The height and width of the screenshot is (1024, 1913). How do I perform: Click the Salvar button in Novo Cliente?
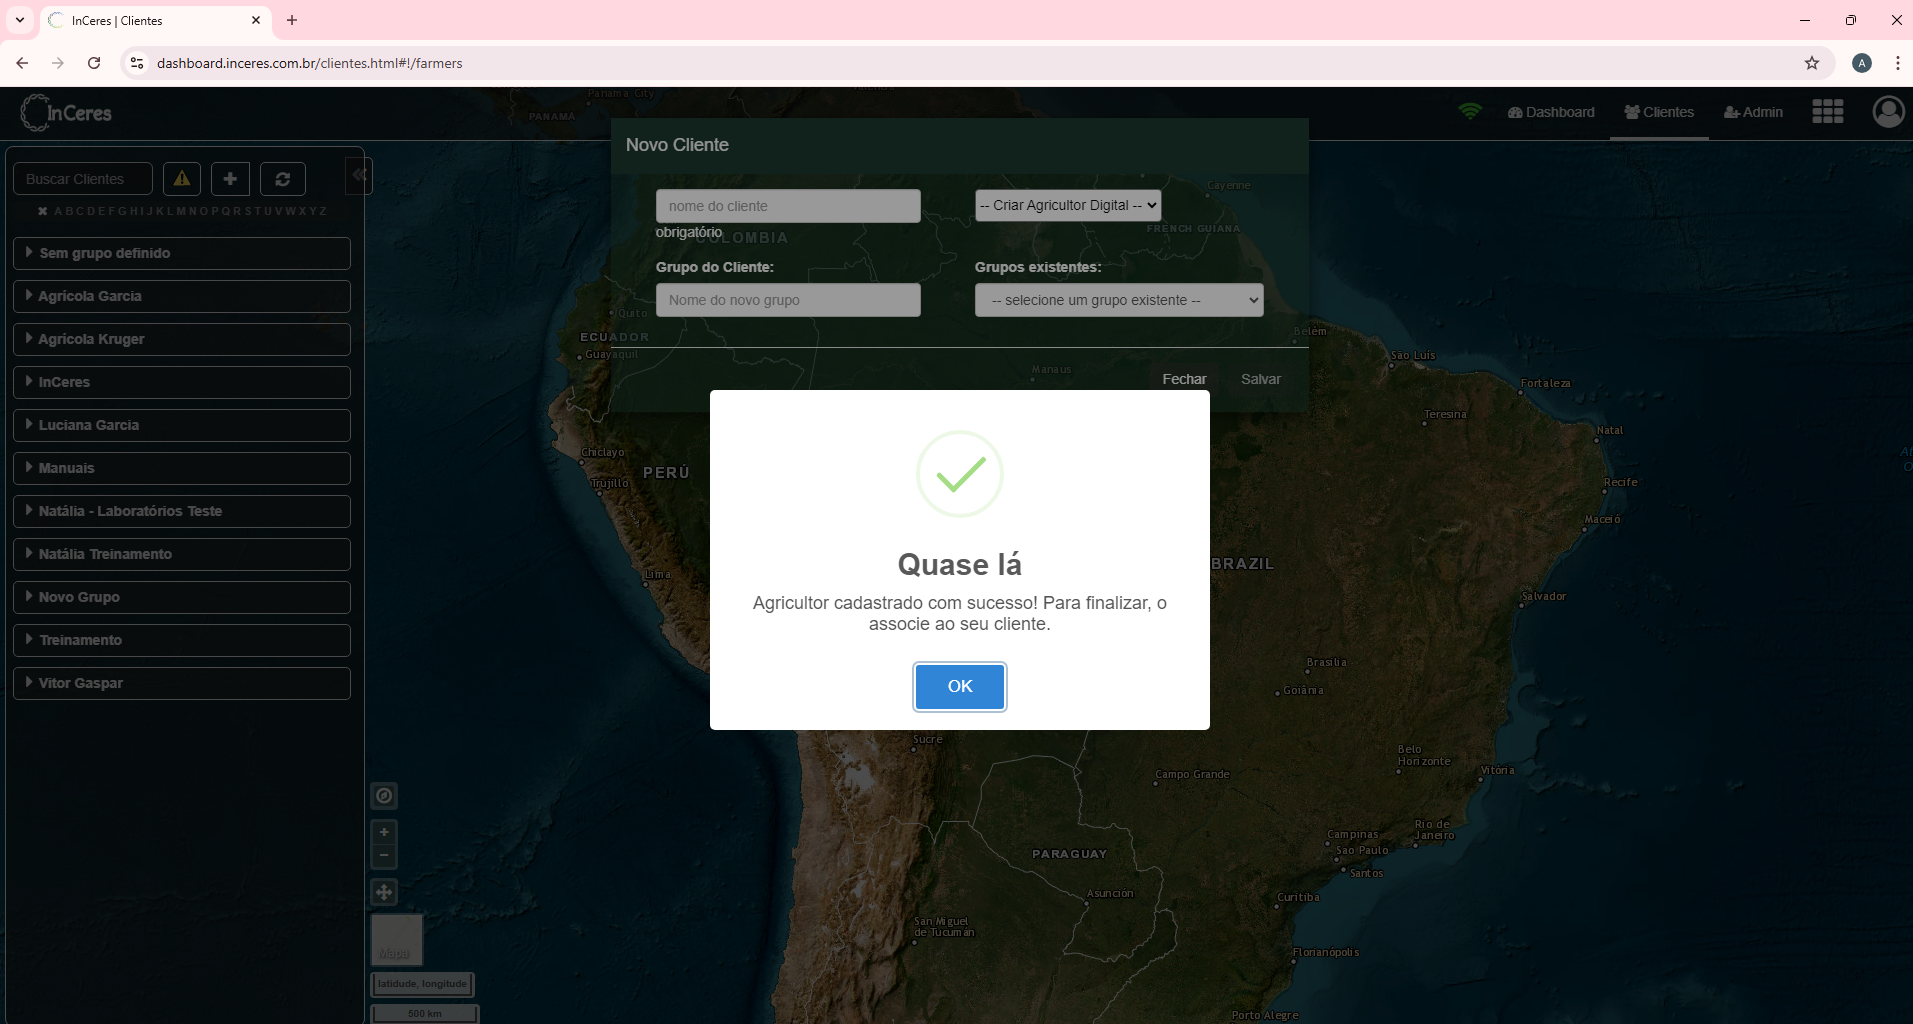[x=1261, y=379]
